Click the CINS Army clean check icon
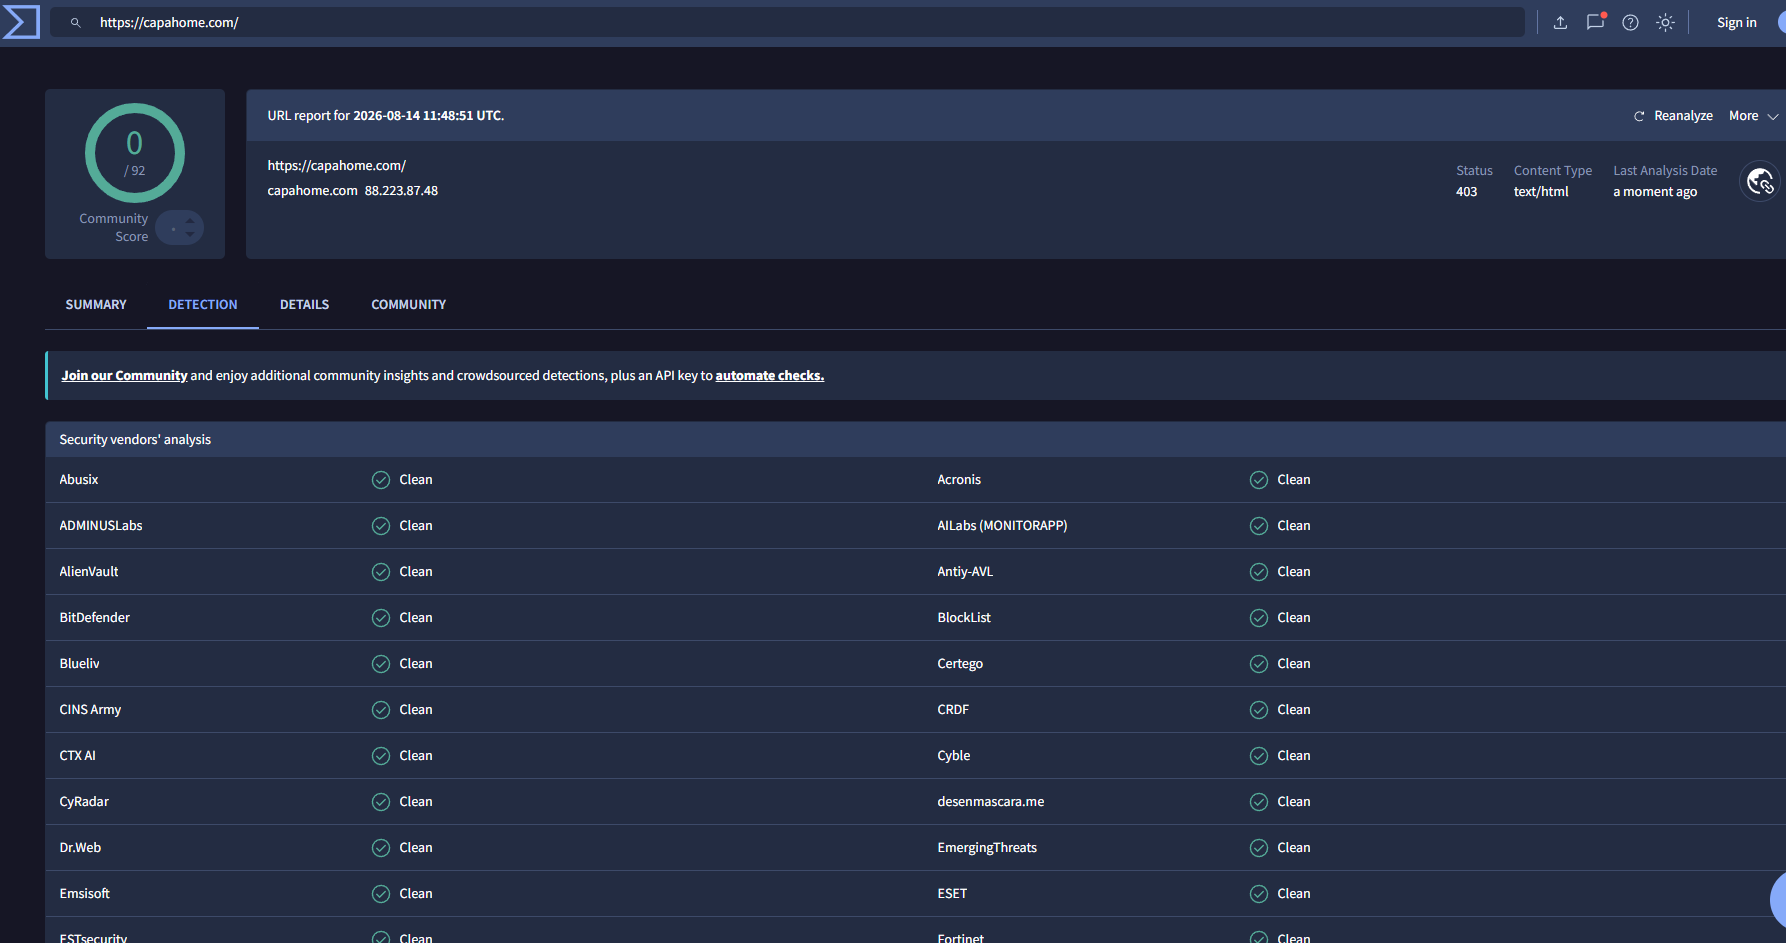This screenshot has width=1786, height=943. (x=381, y=710)
